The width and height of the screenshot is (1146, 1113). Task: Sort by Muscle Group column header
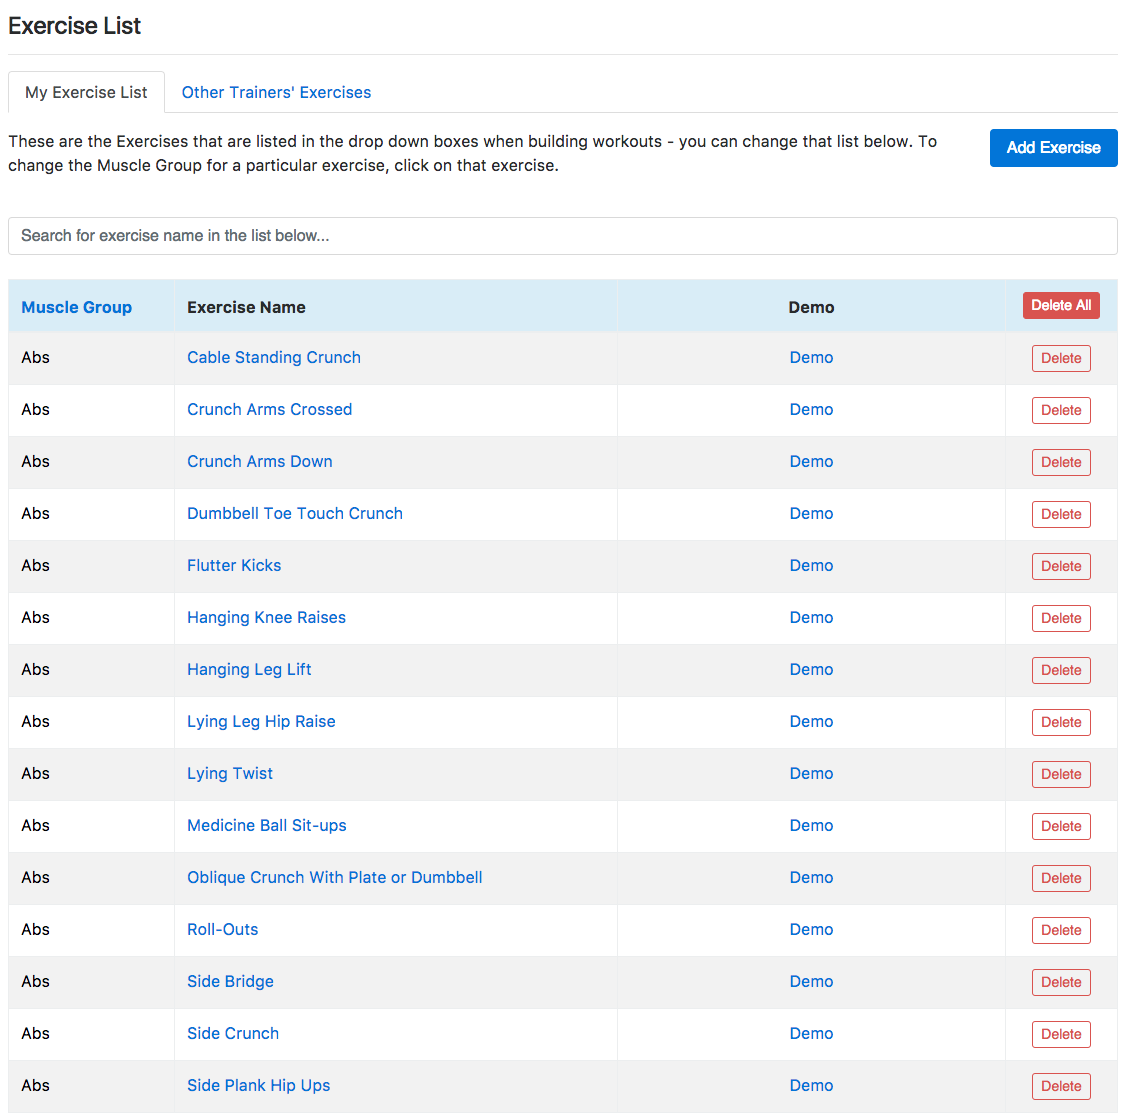[x=77, y=307]
